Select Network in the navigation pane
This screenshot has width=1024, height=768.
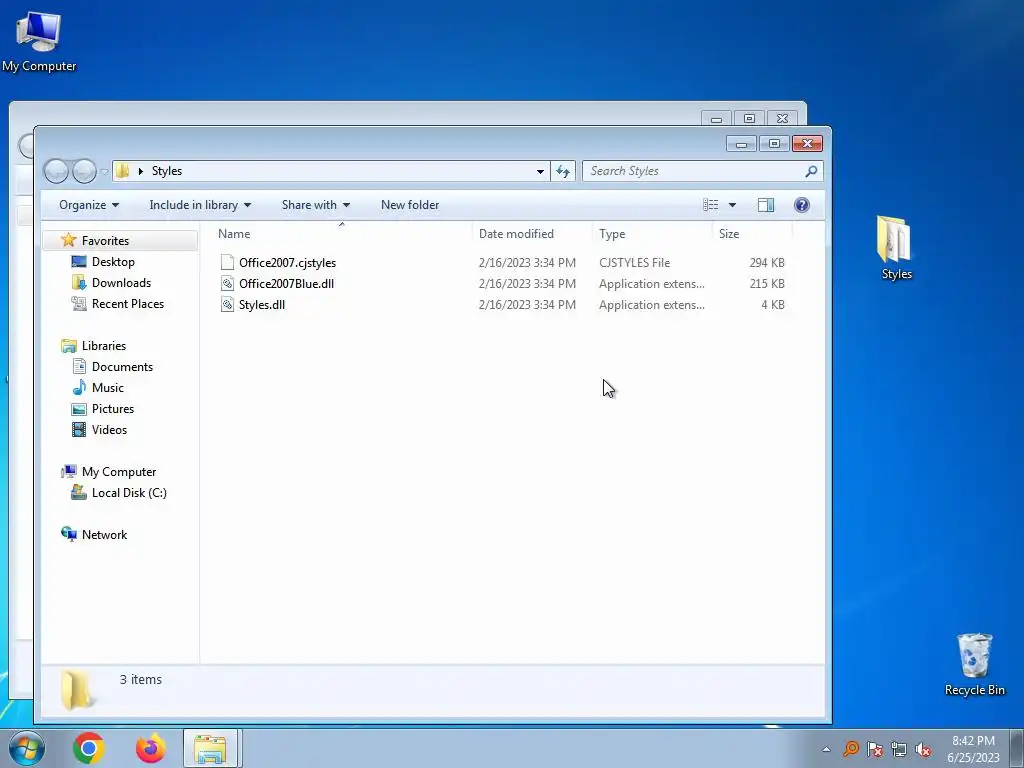(x=104, y=535)
